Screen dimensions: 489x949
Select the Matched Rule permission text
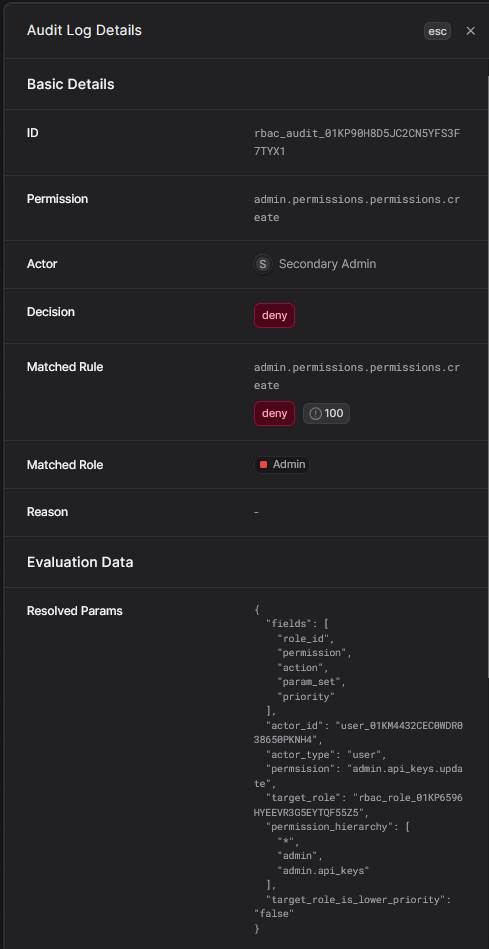tap(357, 376)
